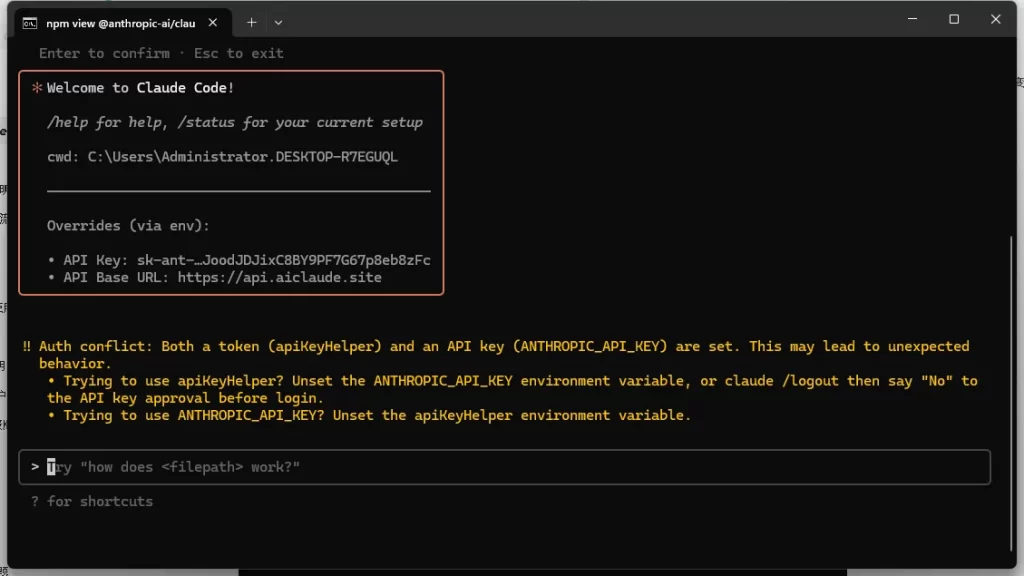Viewport: 1024px width, 576px height.
Task: Minimize the terminal window
Action: (x=912, y=20)
